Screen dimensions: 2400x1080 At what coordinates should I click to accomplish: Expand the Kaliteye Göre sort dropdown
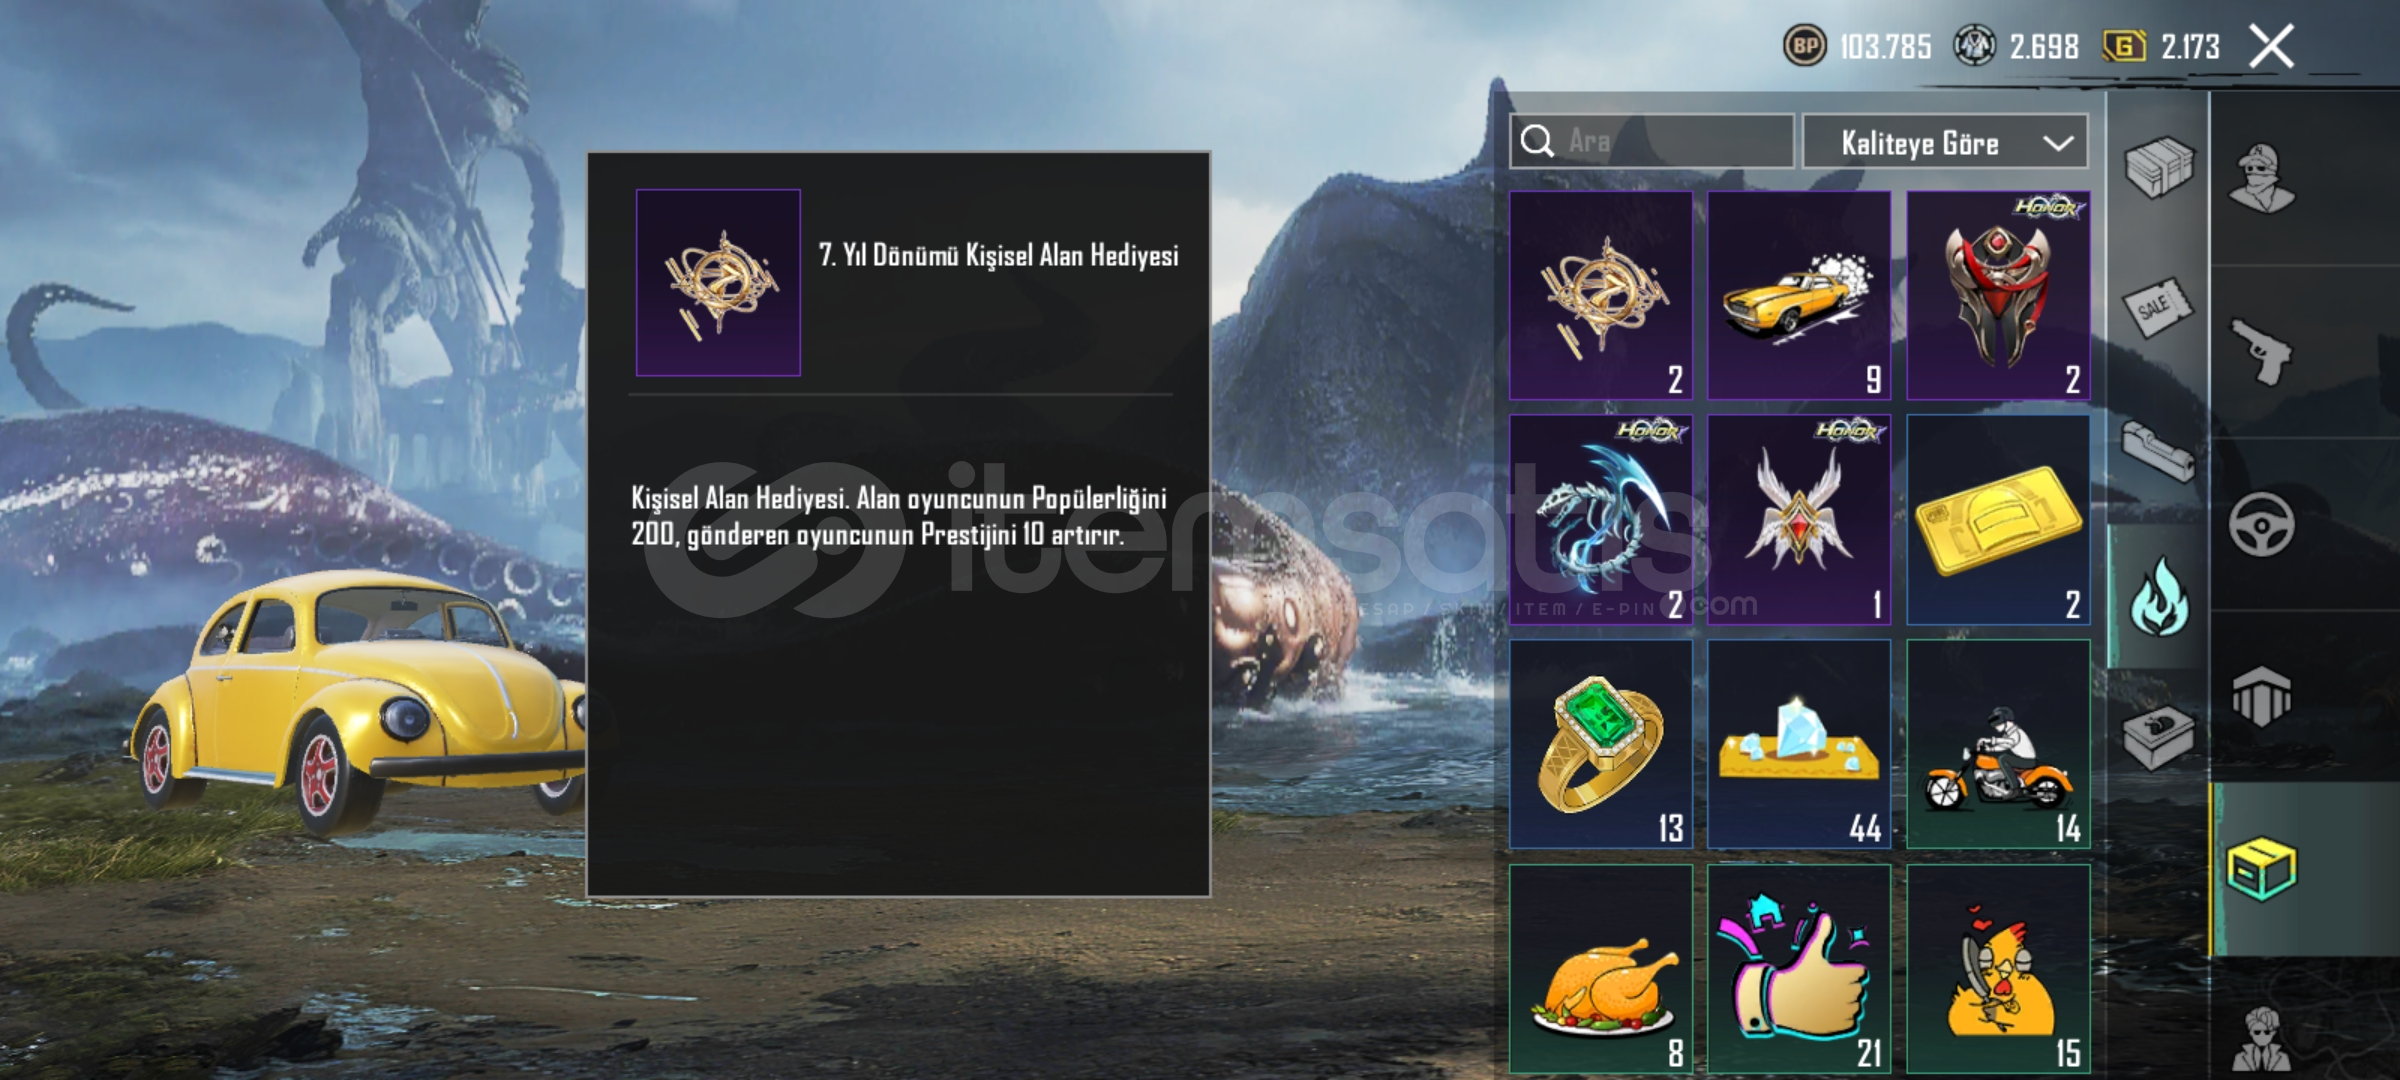(1945, 142)
